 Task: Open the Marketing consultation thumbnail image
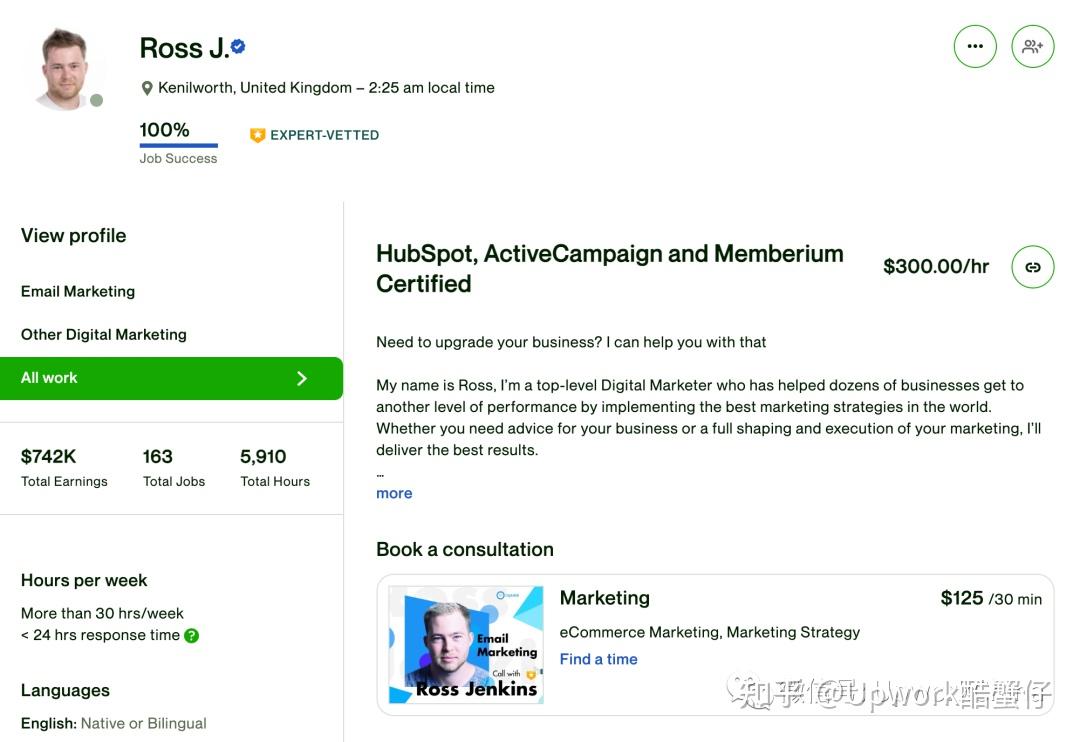click(x=466, y=645)
